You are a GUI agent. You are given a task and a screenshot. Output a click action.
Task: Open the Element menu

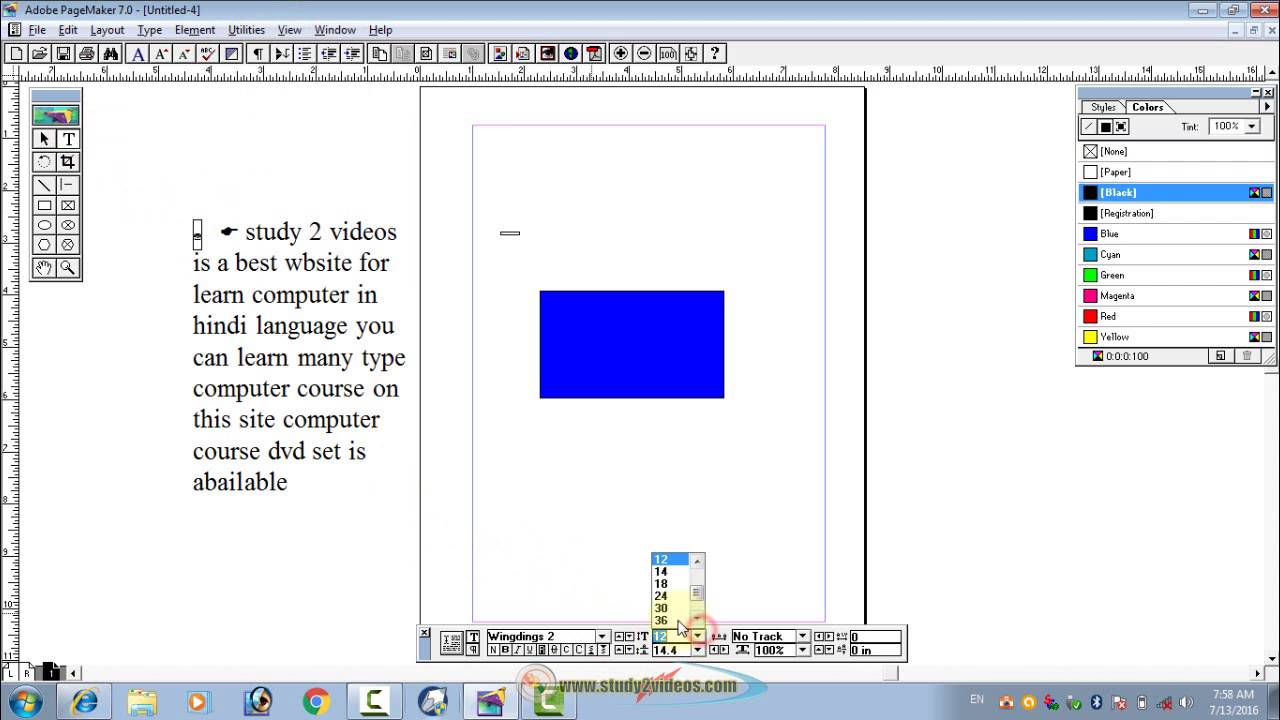[195, 30]
